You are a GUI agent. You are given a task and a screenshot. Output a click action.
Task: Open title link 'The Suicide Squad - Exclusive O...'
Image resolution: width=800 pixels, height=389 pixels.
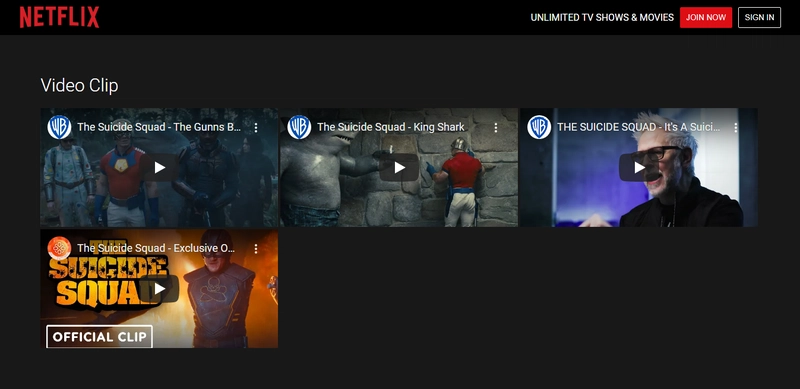click(156, 249)
